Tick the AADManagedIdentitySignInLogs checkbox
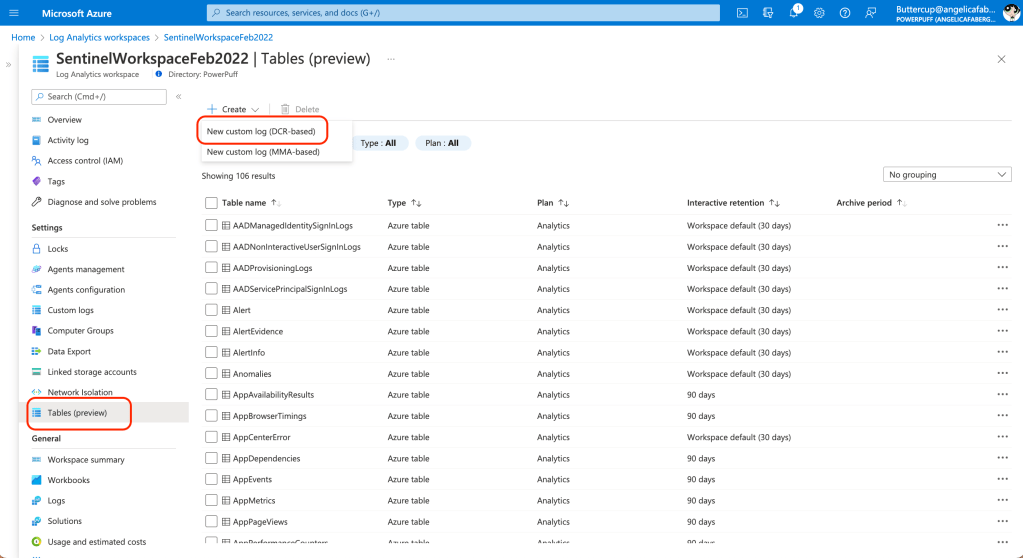1023x558 pixels. (211, 226)
